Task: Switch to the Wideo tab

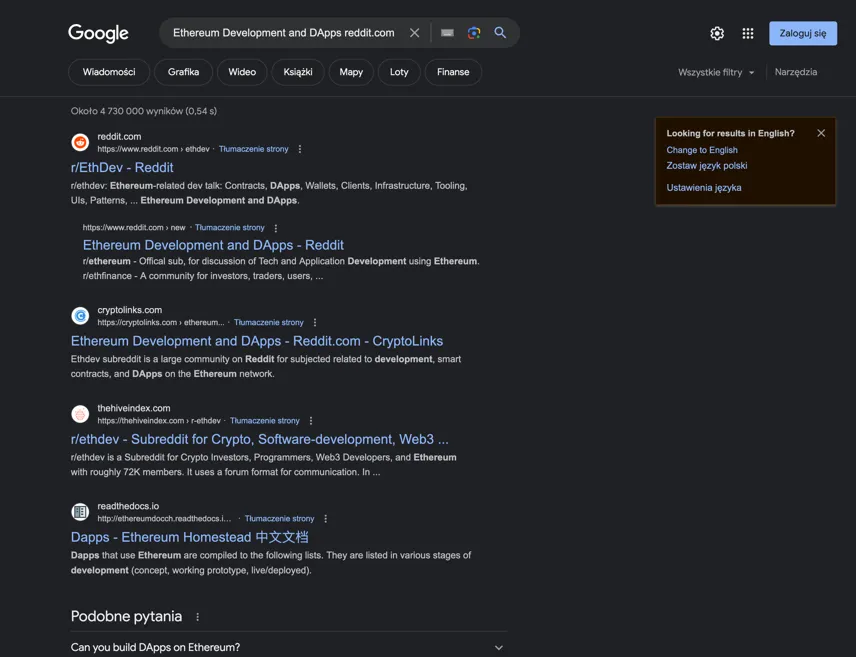Action: [242, 72]
